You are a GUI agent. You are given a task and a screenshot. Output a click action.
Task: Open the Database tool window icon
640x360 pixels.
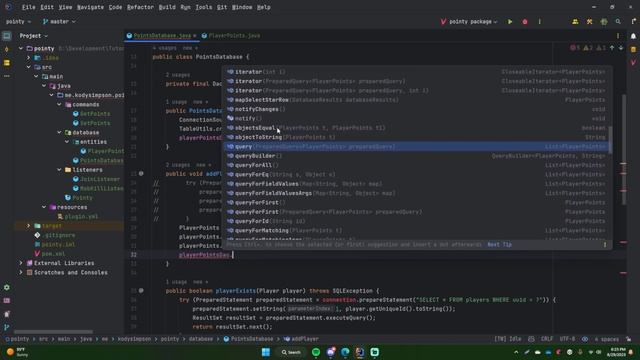tap(633, 49)
